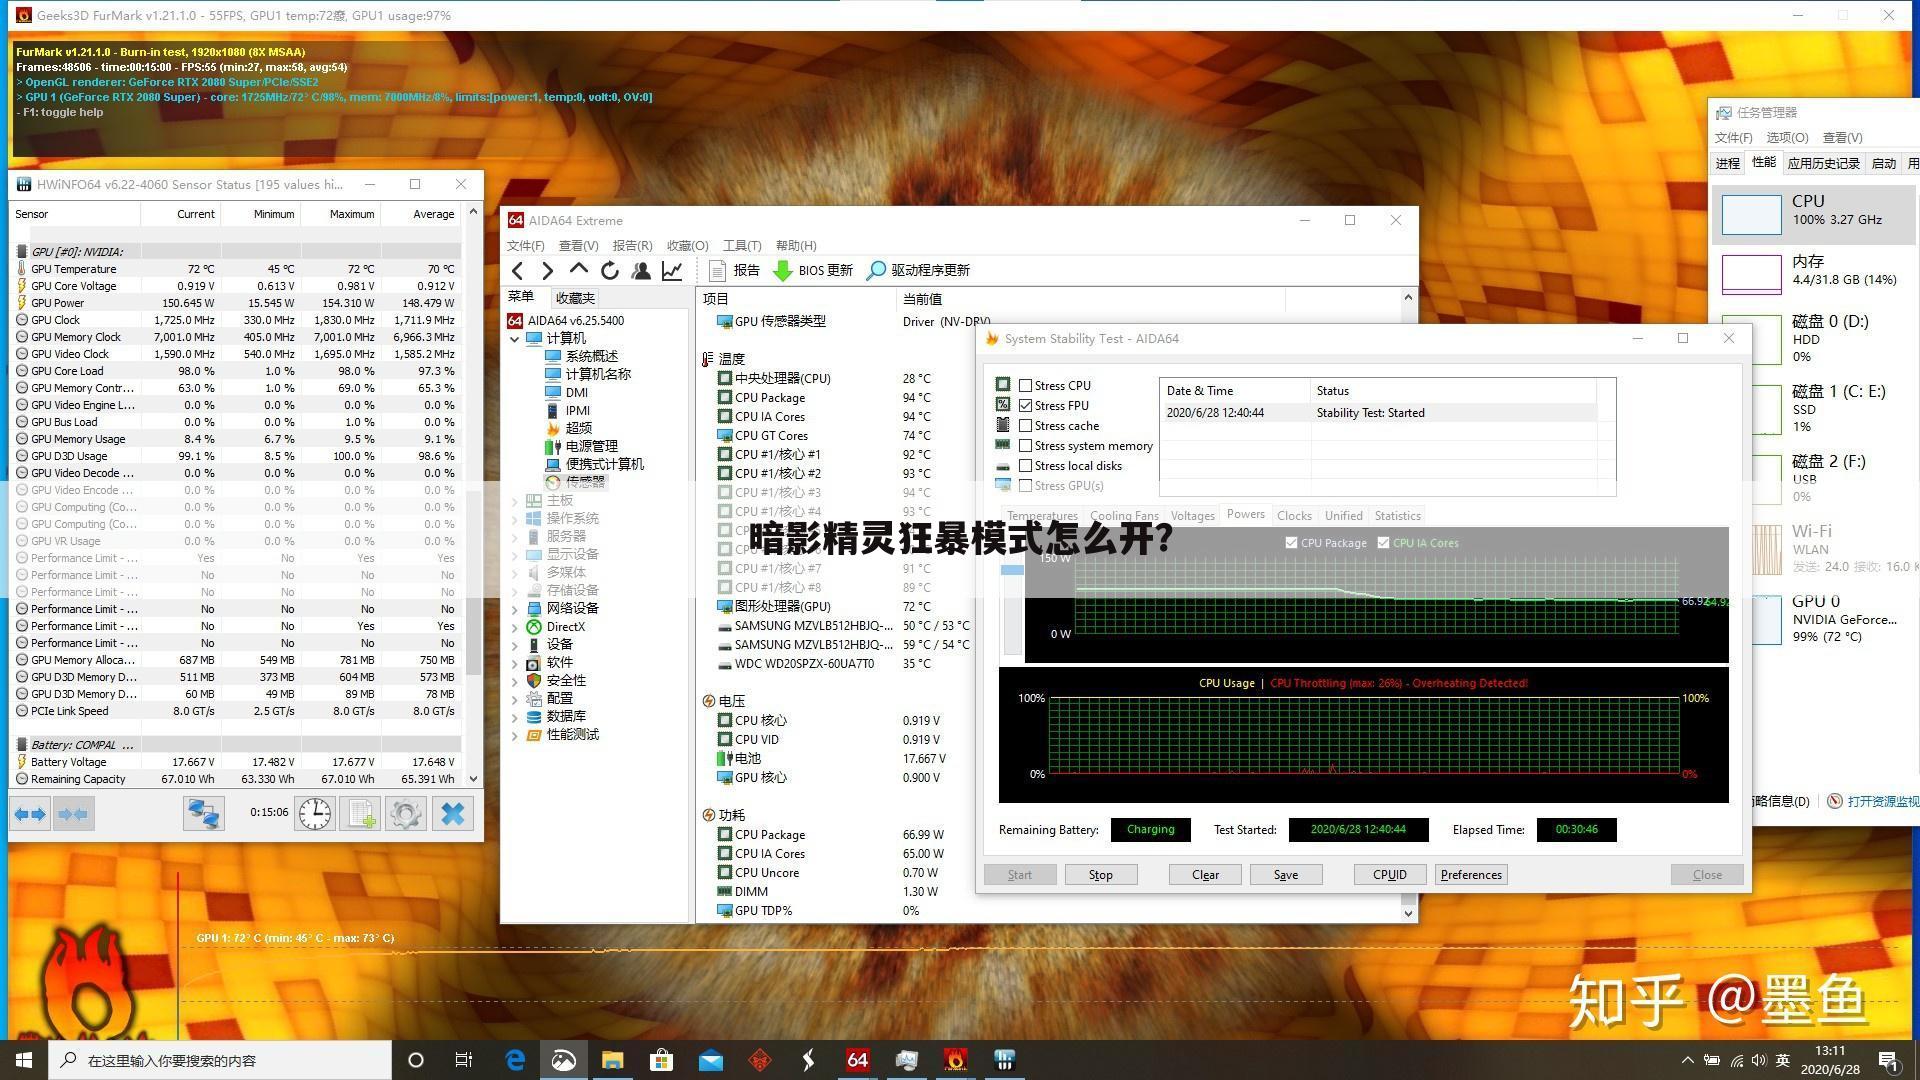Enable Stress system memory checkbox

pos(1025,445)
